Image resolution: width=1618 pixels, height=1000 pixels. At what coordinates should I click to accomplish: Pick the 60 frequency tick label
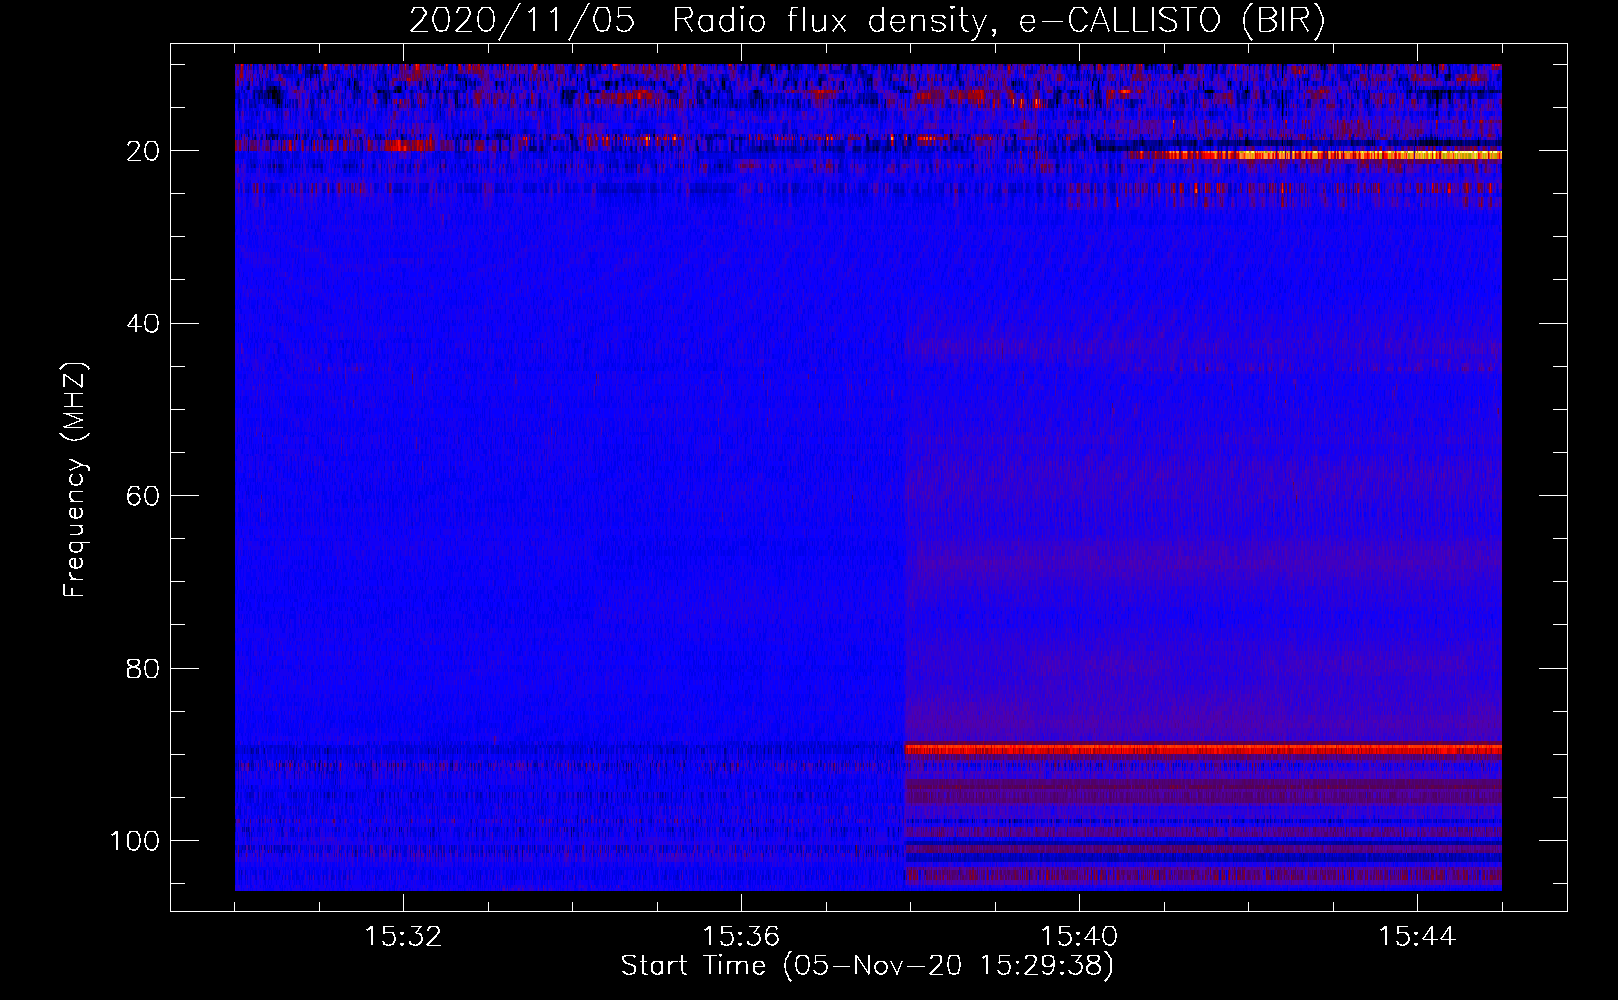[143, 496]
